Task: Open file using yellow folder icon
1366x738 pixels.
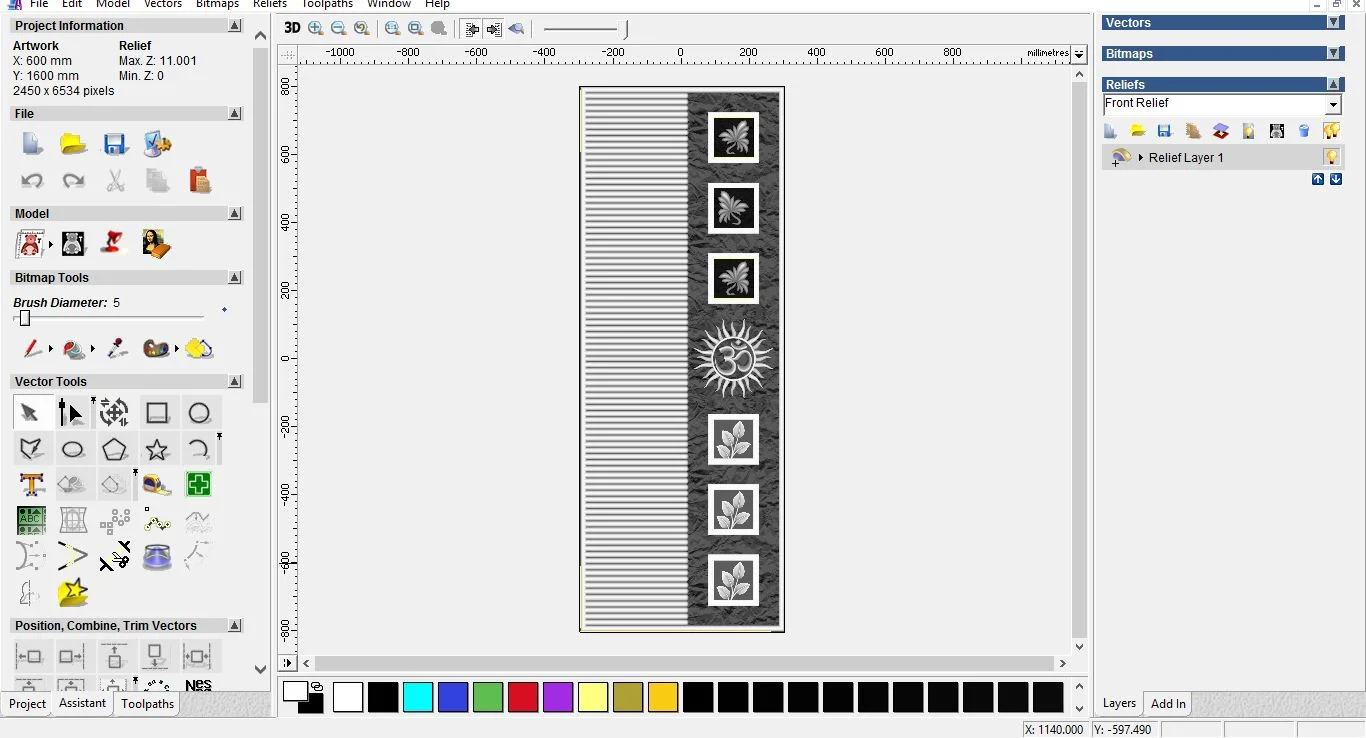Action: pyautogui.click(x=73, y=144)
